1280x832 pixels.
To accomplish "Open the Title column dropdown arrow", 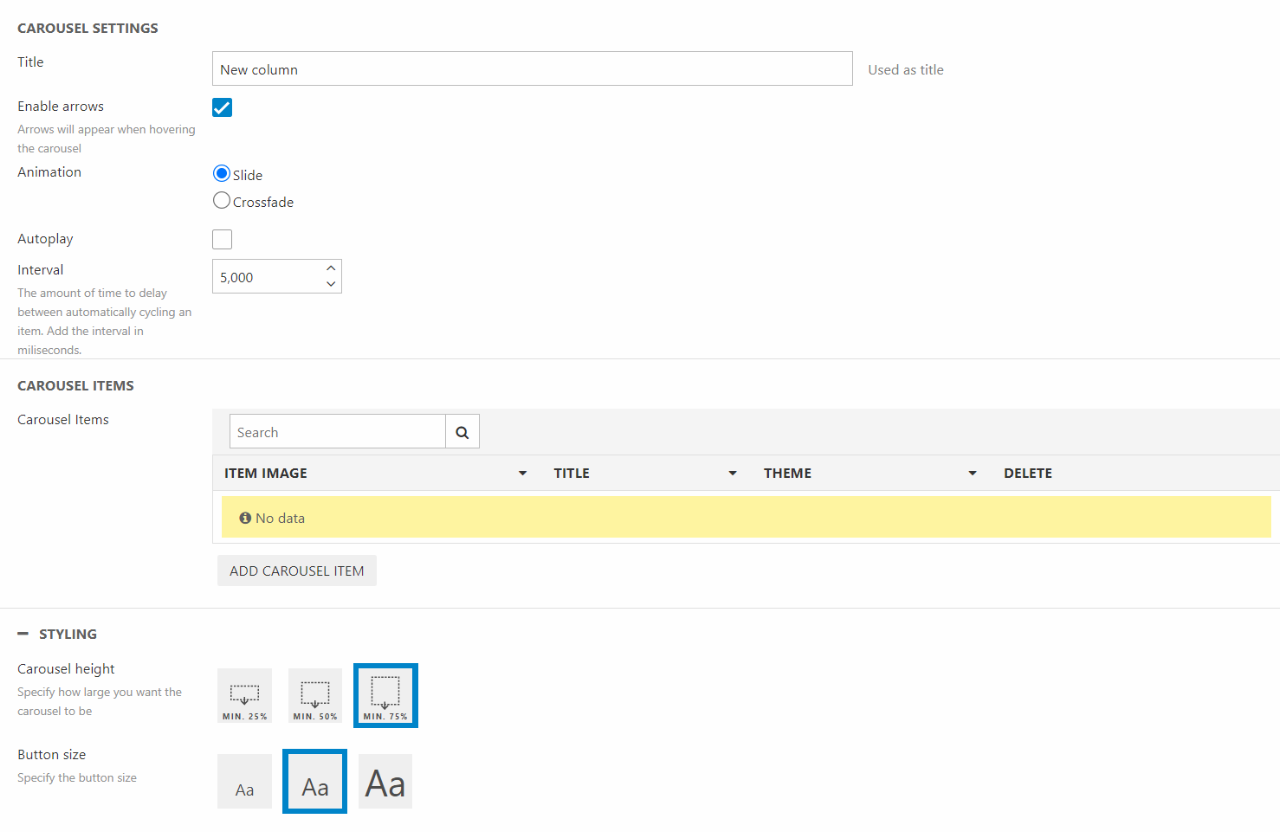I will (732, 473).
